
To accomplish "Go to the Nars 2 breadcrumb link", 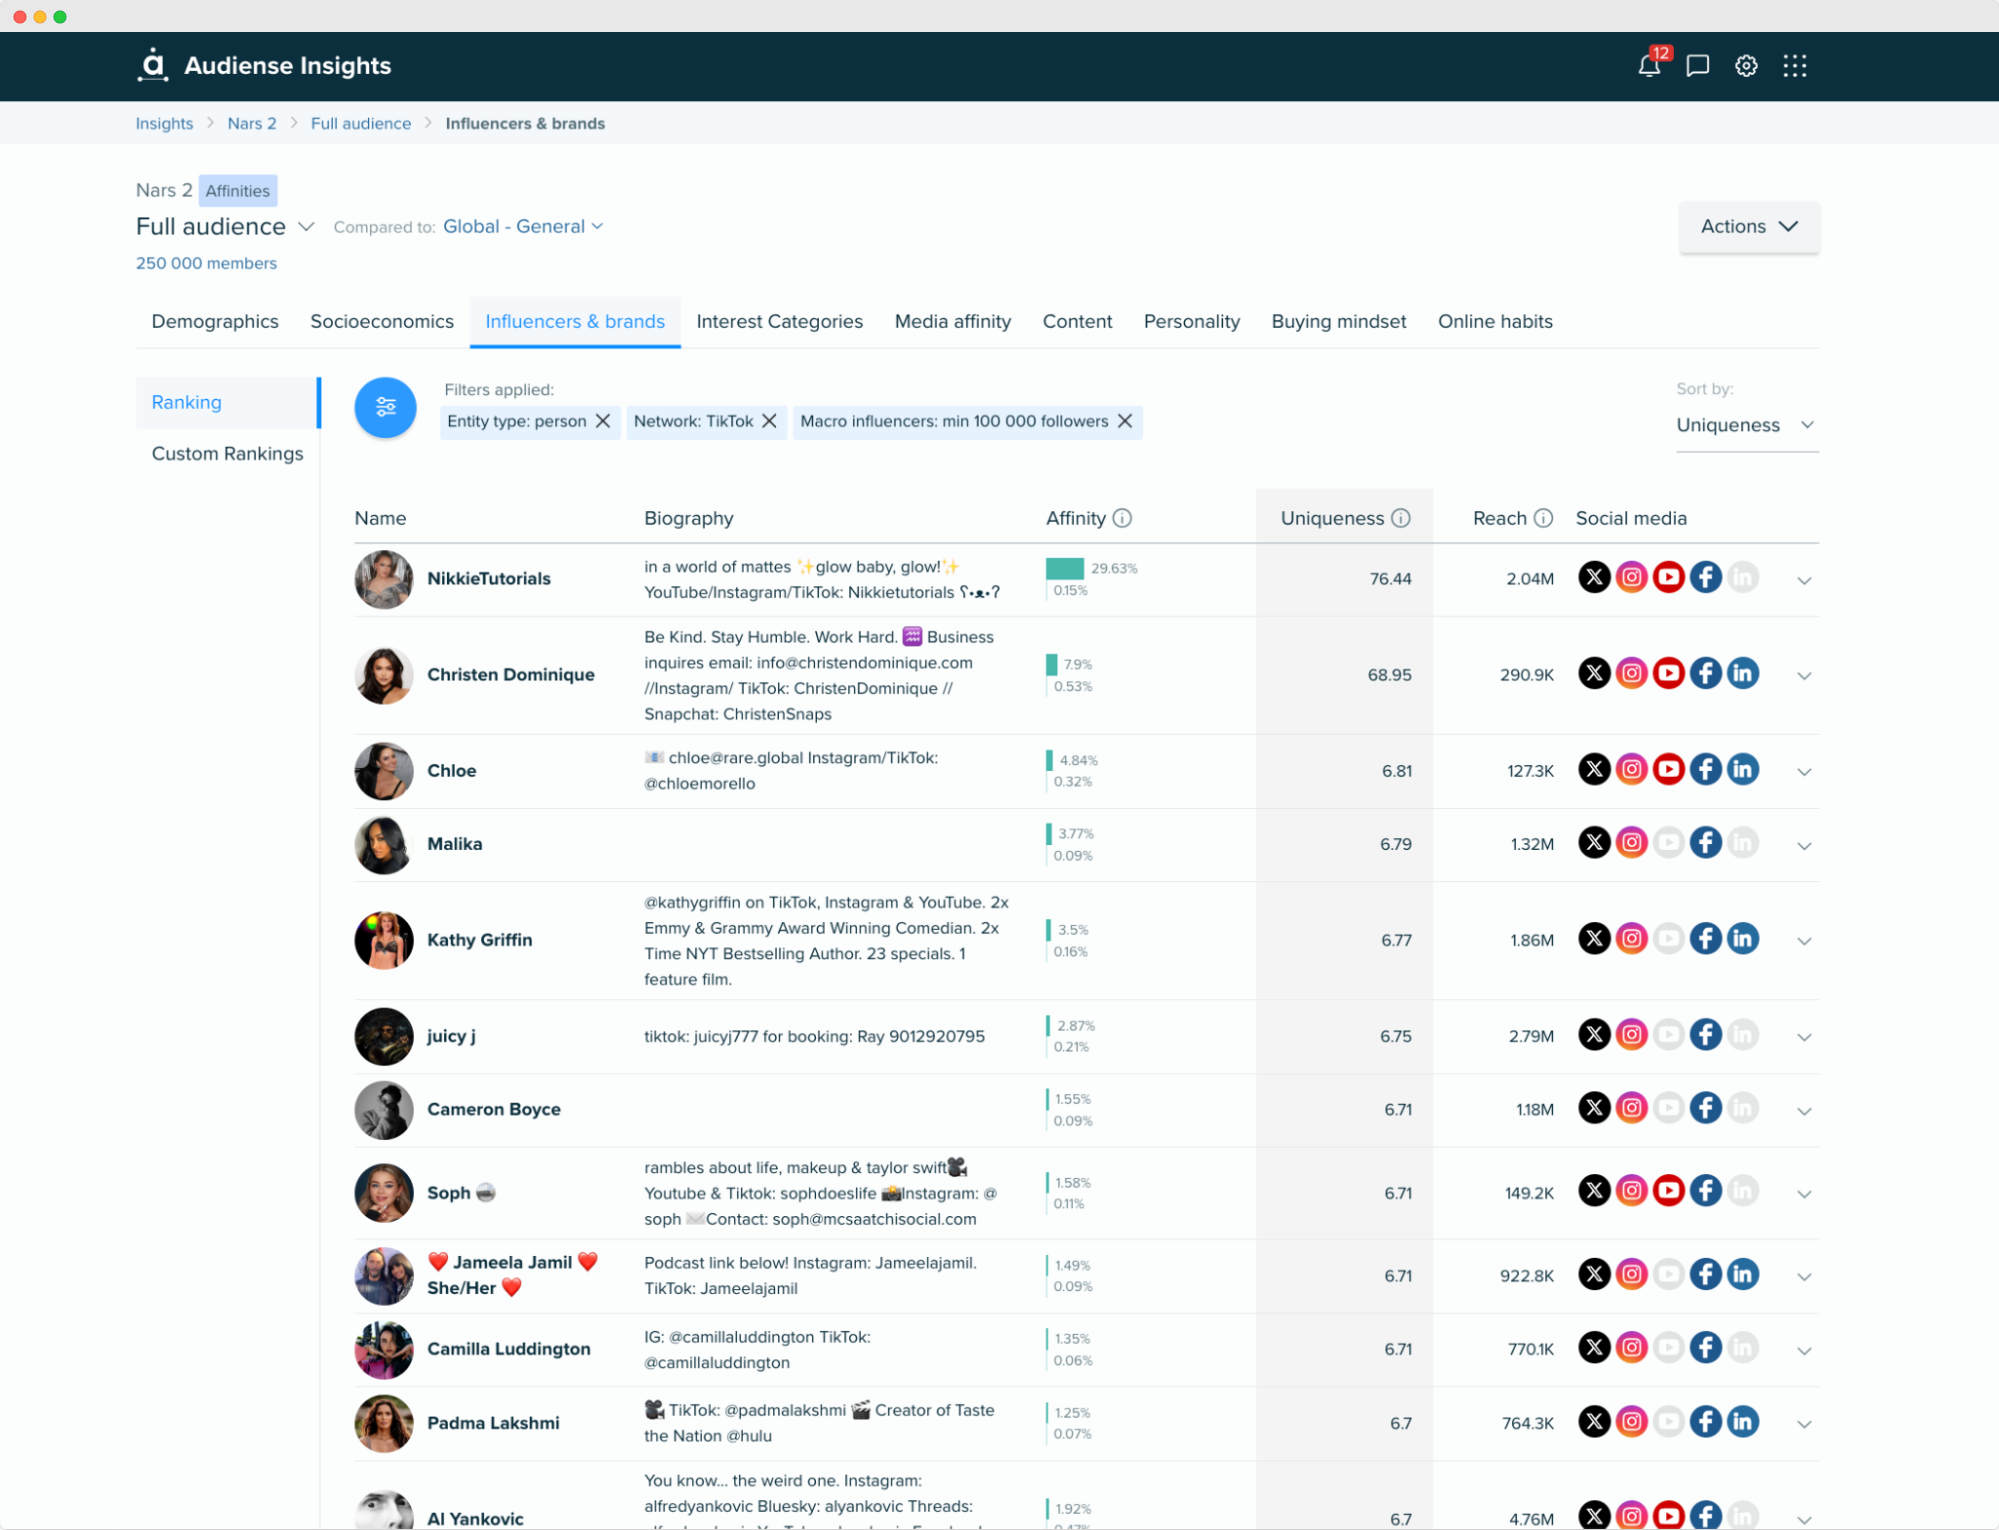I will (252, 124).
